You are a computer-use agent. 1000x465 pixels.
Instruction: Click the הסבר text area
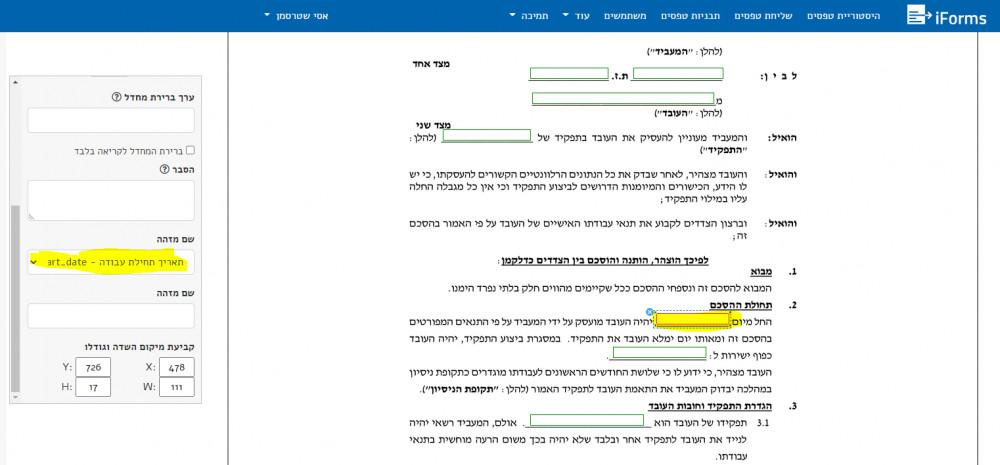coord(111,200)
